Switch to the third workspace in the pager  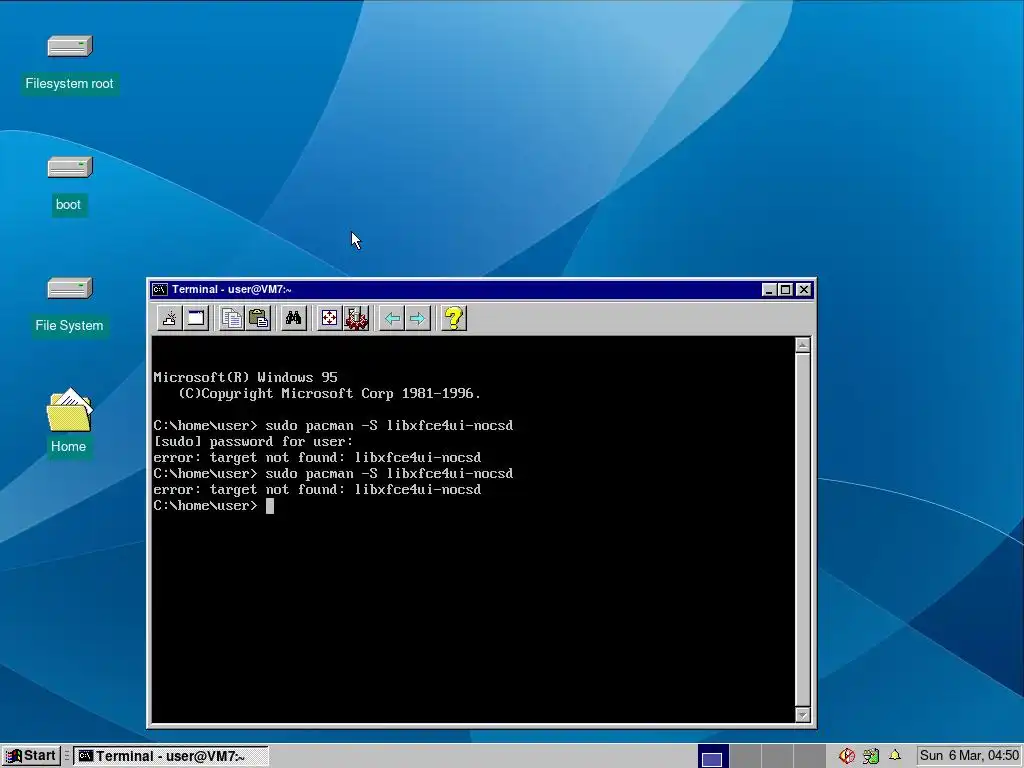pos(776,756)
